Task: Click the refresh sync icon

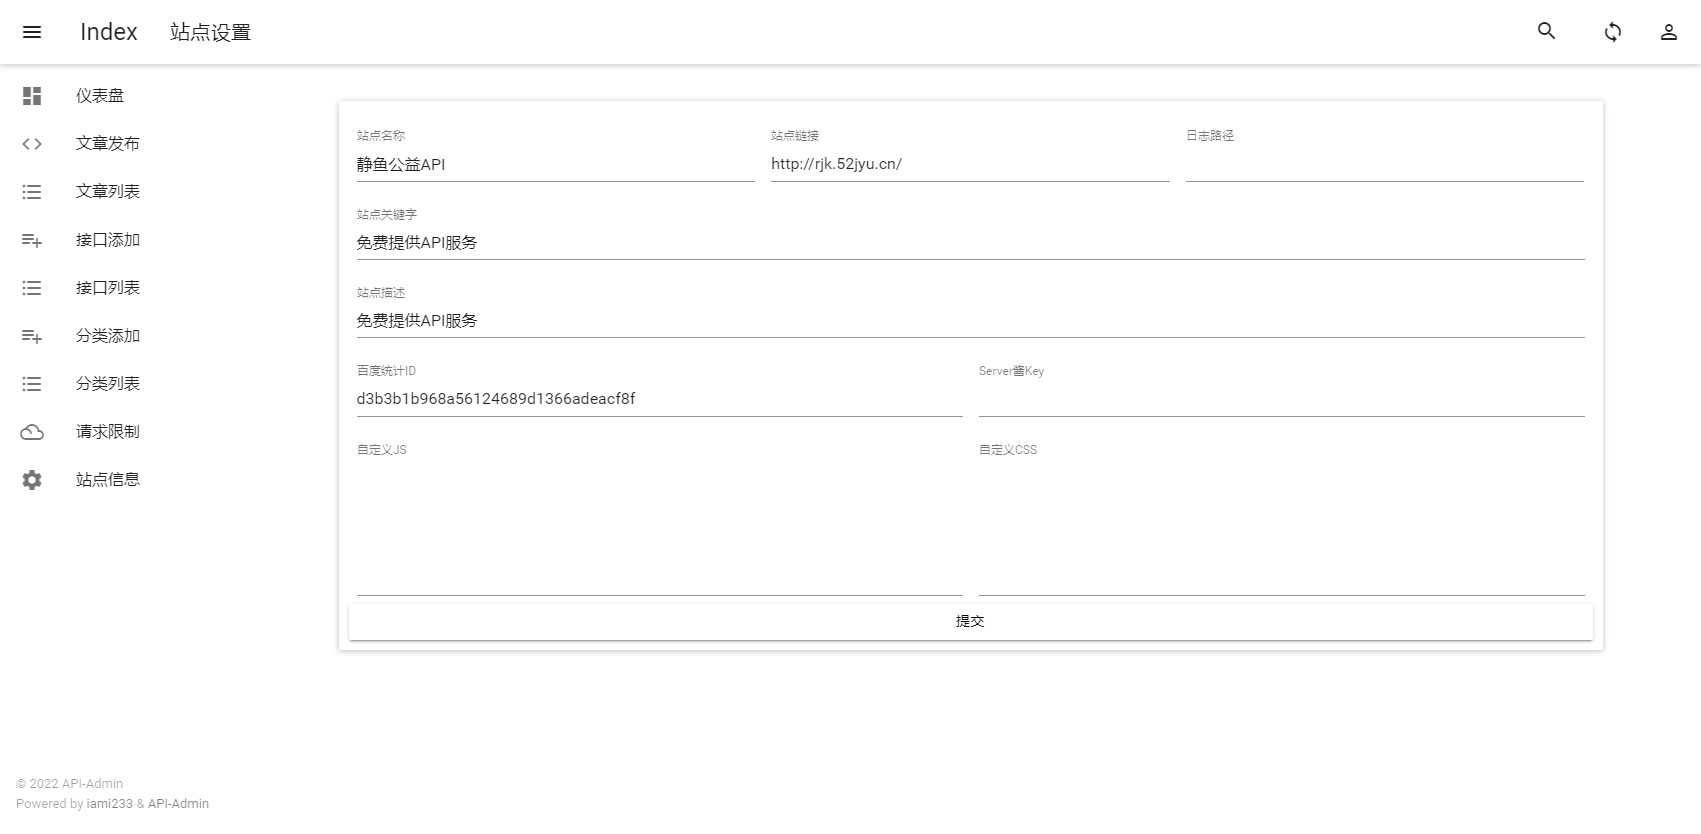Action: (1612, 32)
